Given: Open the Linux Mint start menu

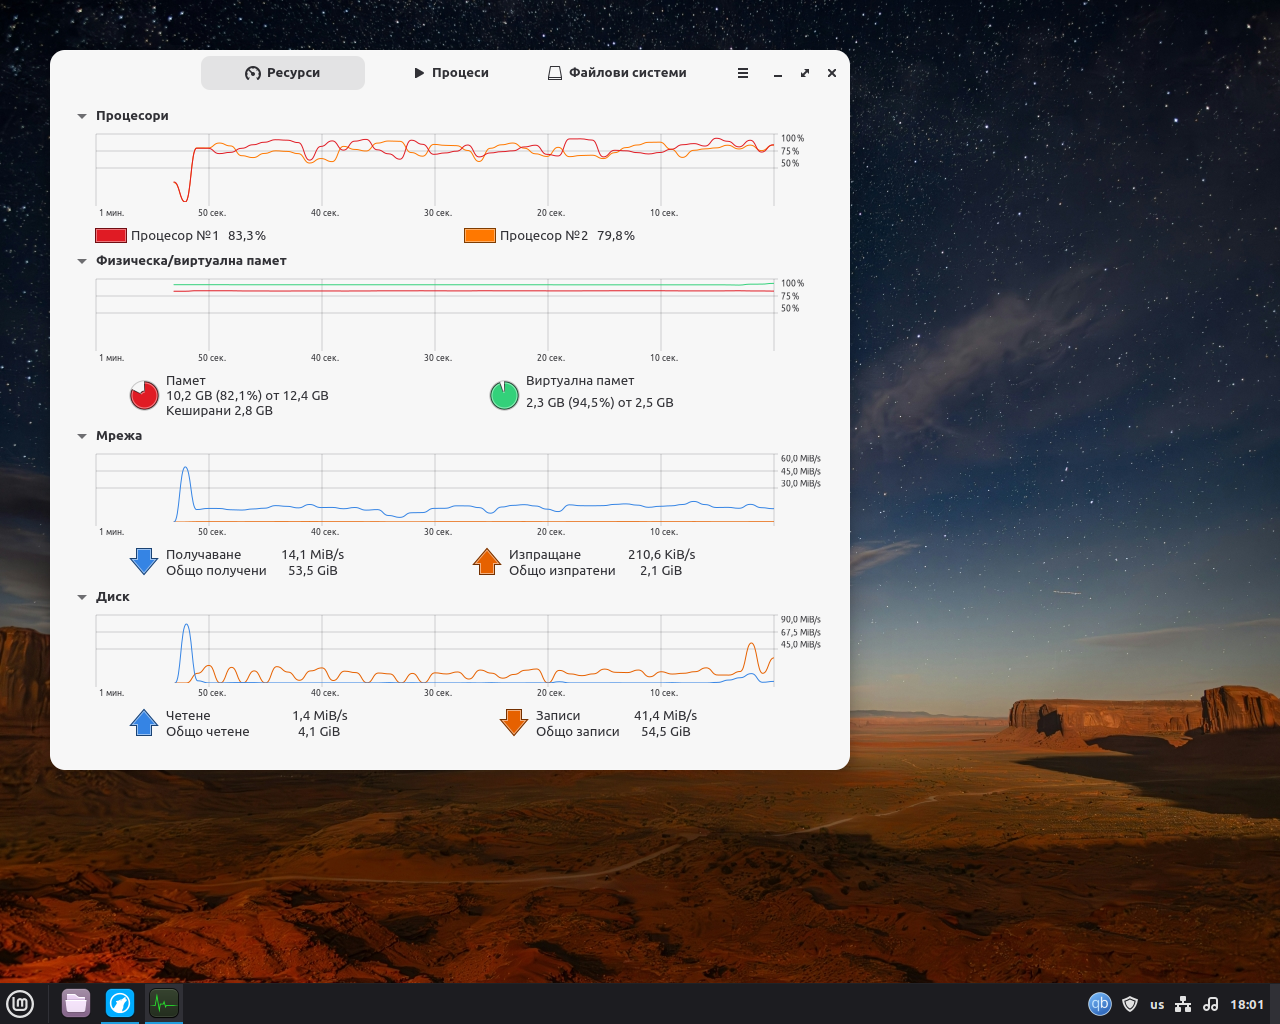Looking at the screenshot, I should coord(20,1003).
